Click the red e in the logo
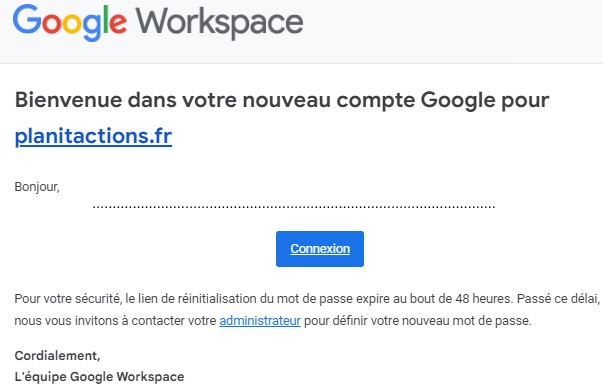The image size is (603, 389). click(118, 23)
